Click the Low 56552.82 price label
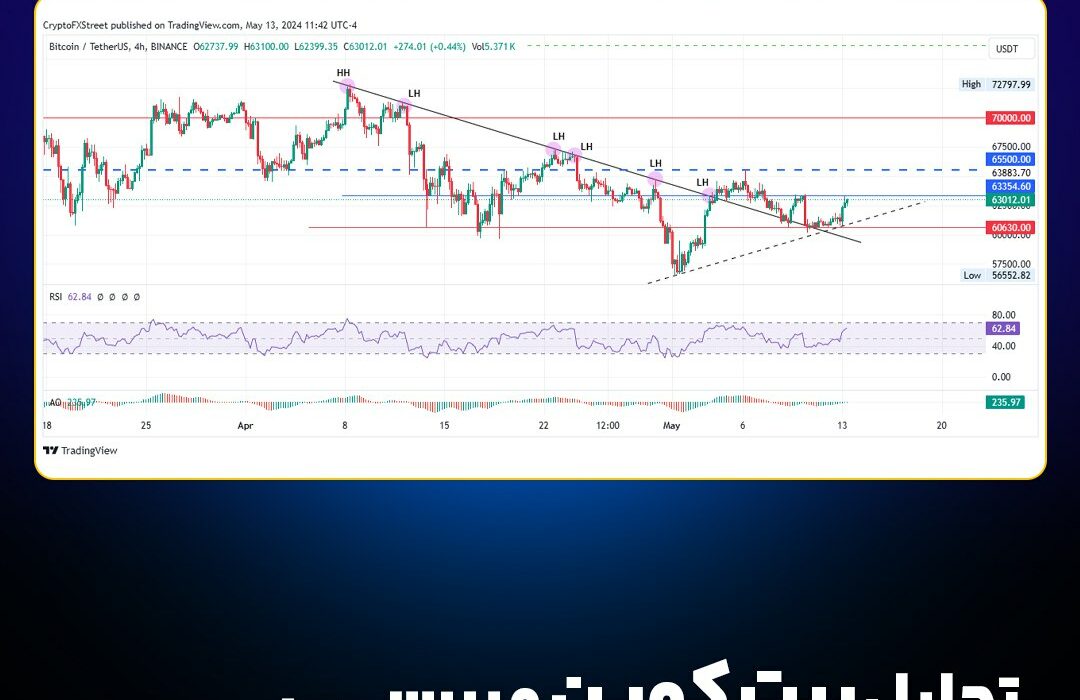Screen dimensions: 1080x700 point(997,275)
